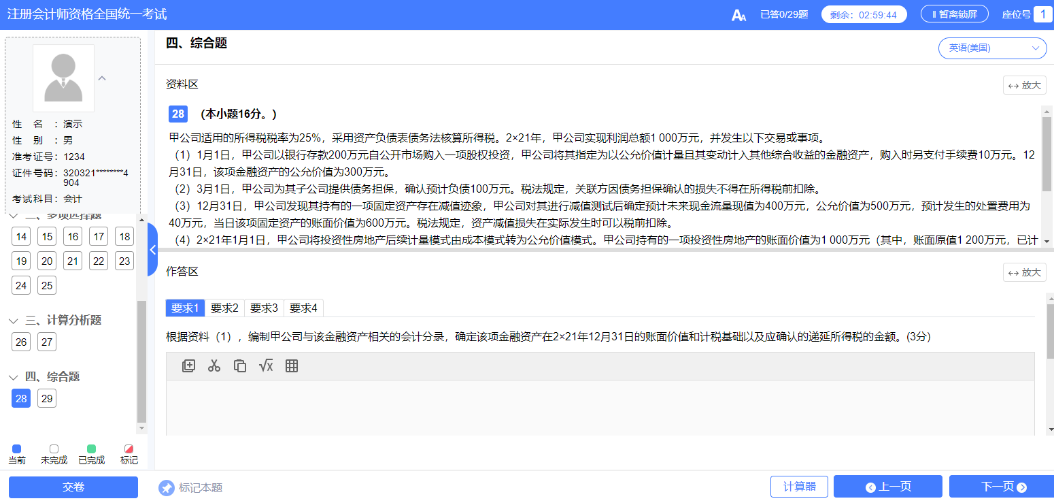This screenshot has height=503, width=1054.
Task: Open the 英语(美国) language dropdown
Action: pos(991,48)
